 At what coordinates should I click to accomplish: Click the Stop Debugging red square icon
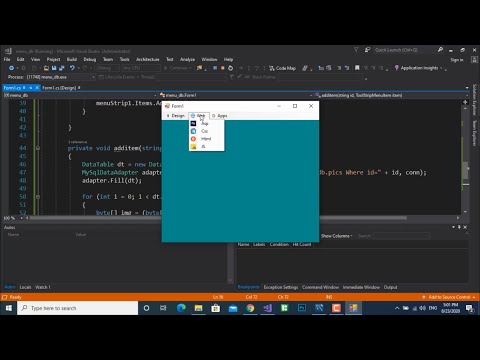coord(223,68)
